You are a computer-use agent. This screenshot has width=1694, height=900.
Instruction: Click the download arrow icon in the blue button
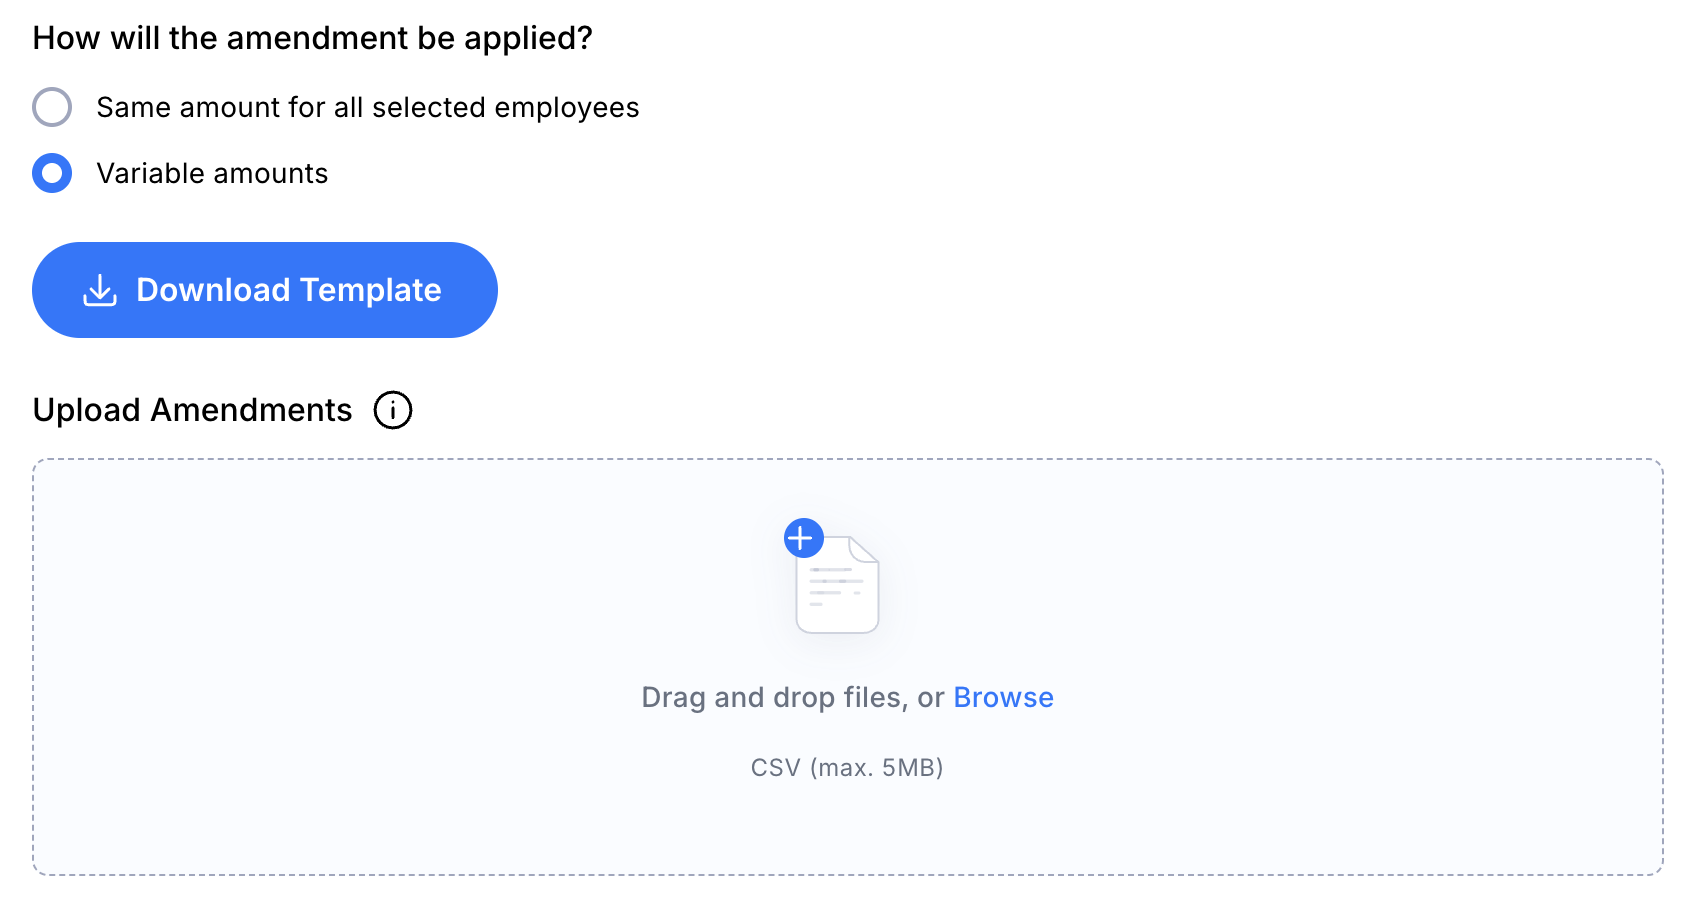pyautogui.click(x=100, y=290)
